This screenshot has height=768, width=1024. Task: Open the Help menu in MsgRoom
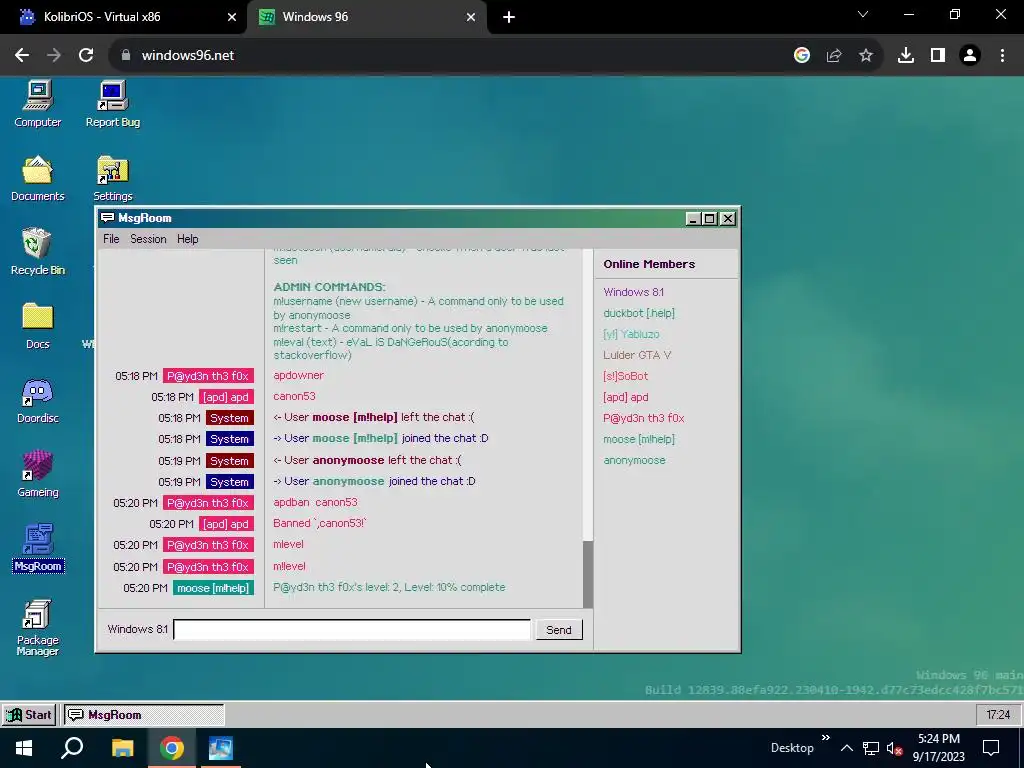[187, 239]
